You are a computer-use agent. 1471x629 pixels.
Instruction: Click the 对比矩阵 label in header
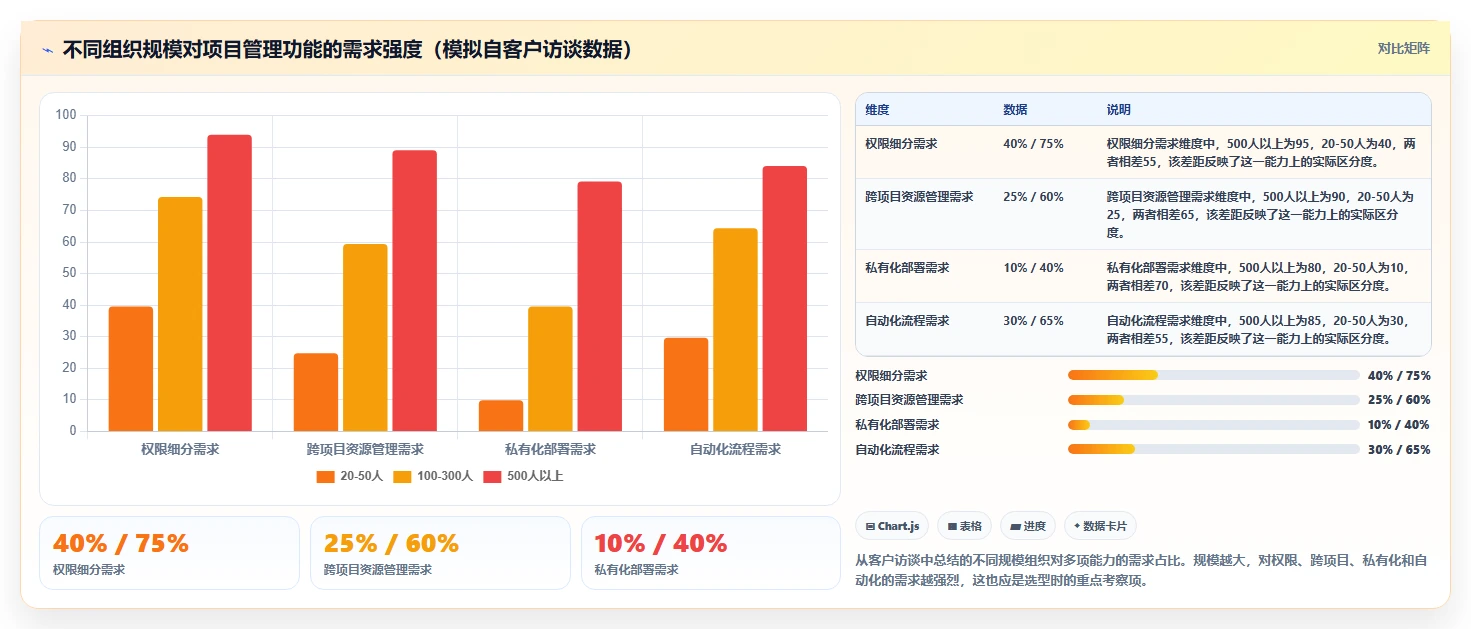[x=1403, y=49]
